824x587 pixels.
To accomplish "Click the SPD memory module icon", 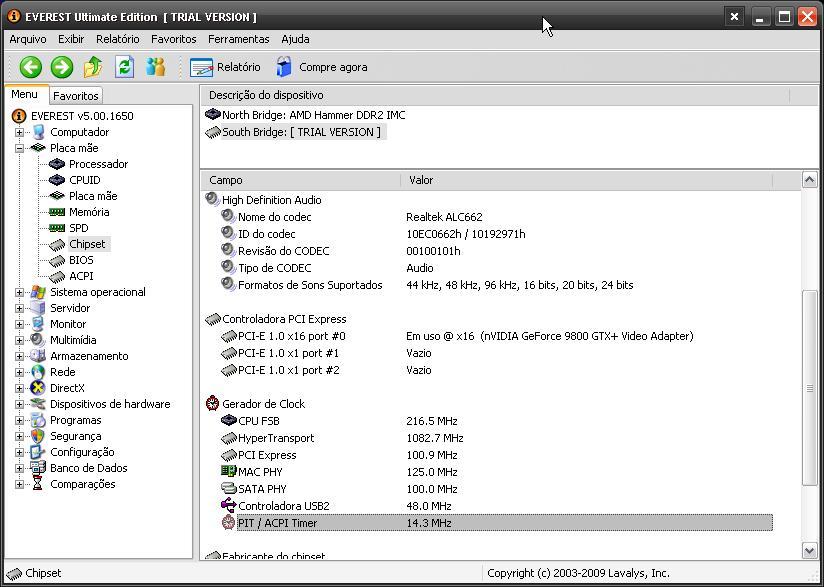I will click(57, 228).
